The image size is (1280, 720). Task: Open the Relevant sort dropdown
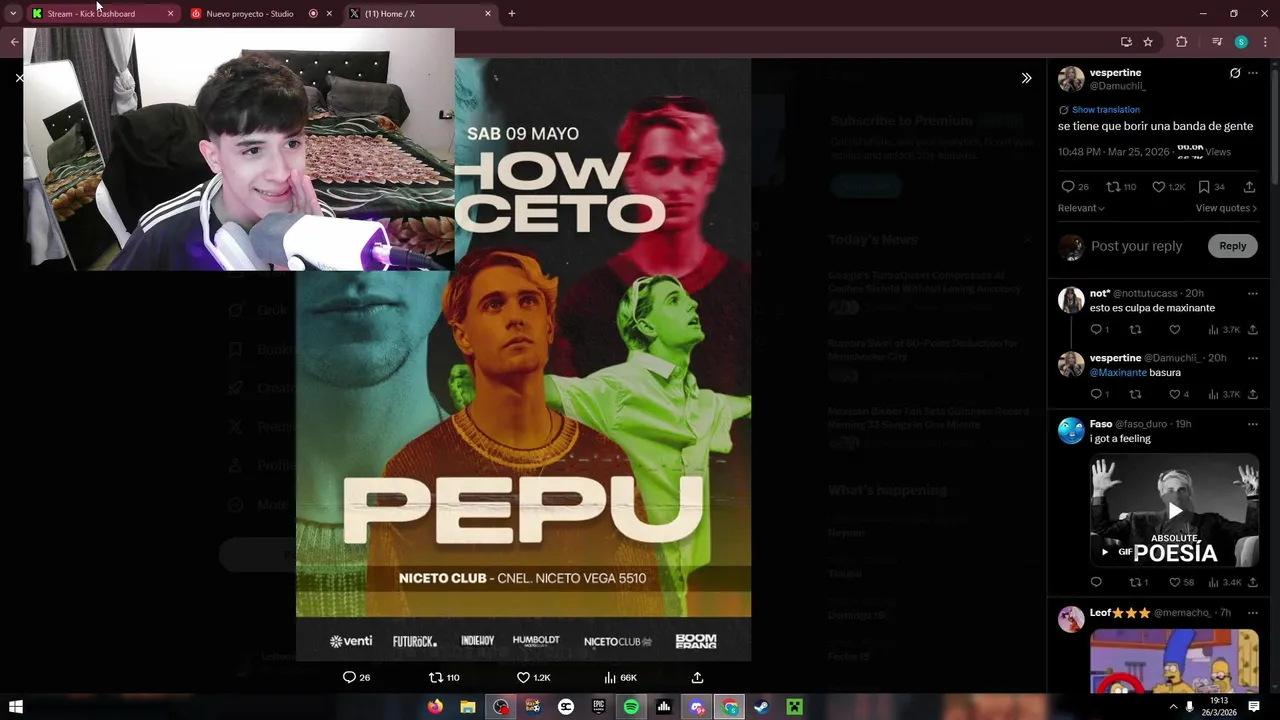pos(1081,208)
